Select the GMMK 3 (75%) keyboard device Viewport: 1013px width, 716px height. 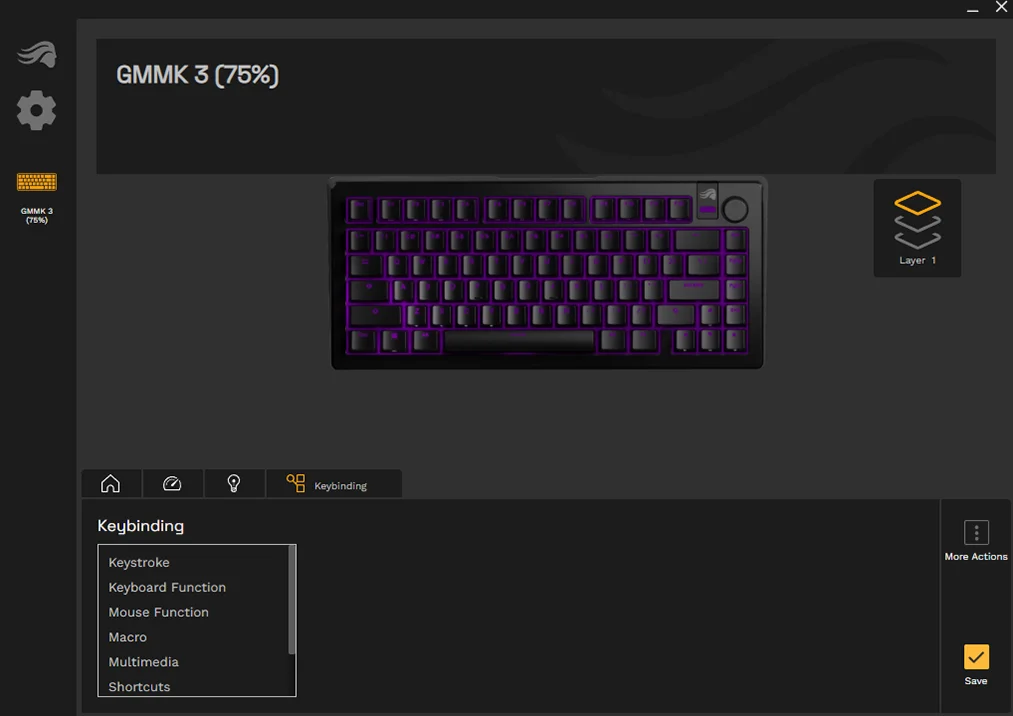pyautogui.click(x=37, y=196)
